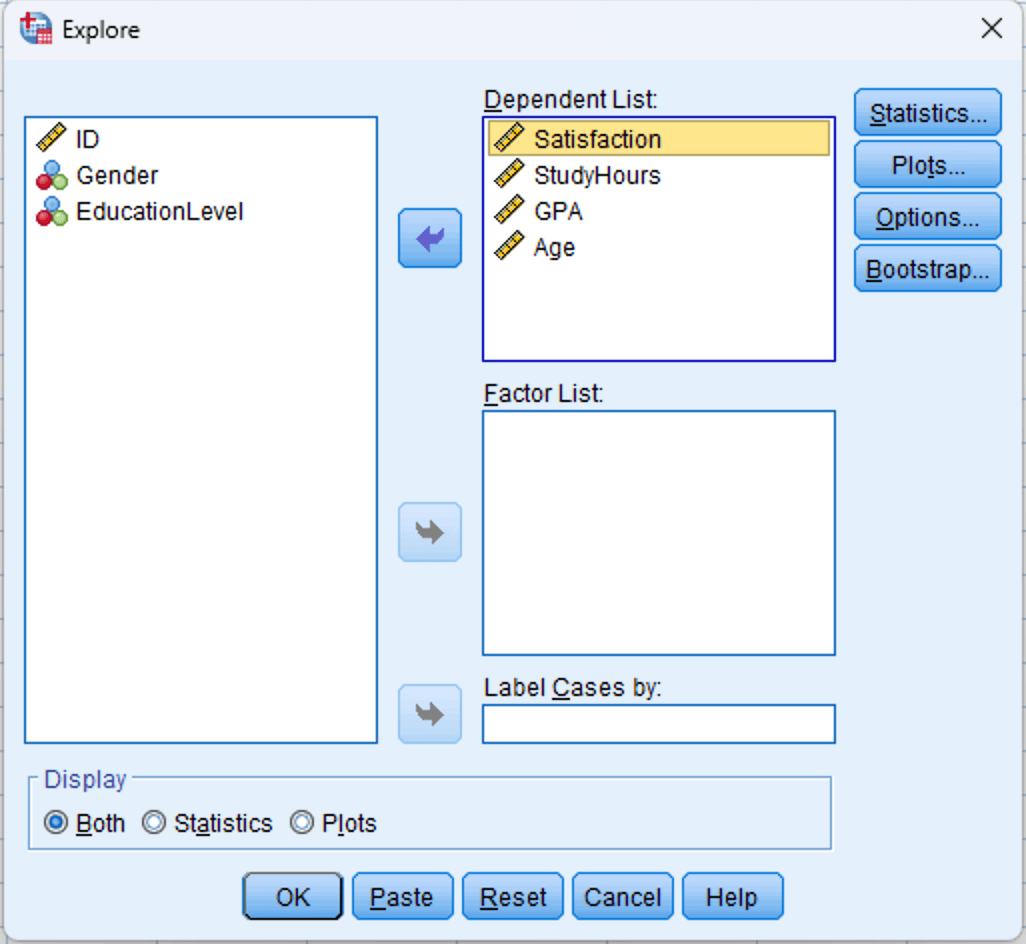Open the Statistics... options dialog
The image size is (1026, 944).
click(927, 113)
